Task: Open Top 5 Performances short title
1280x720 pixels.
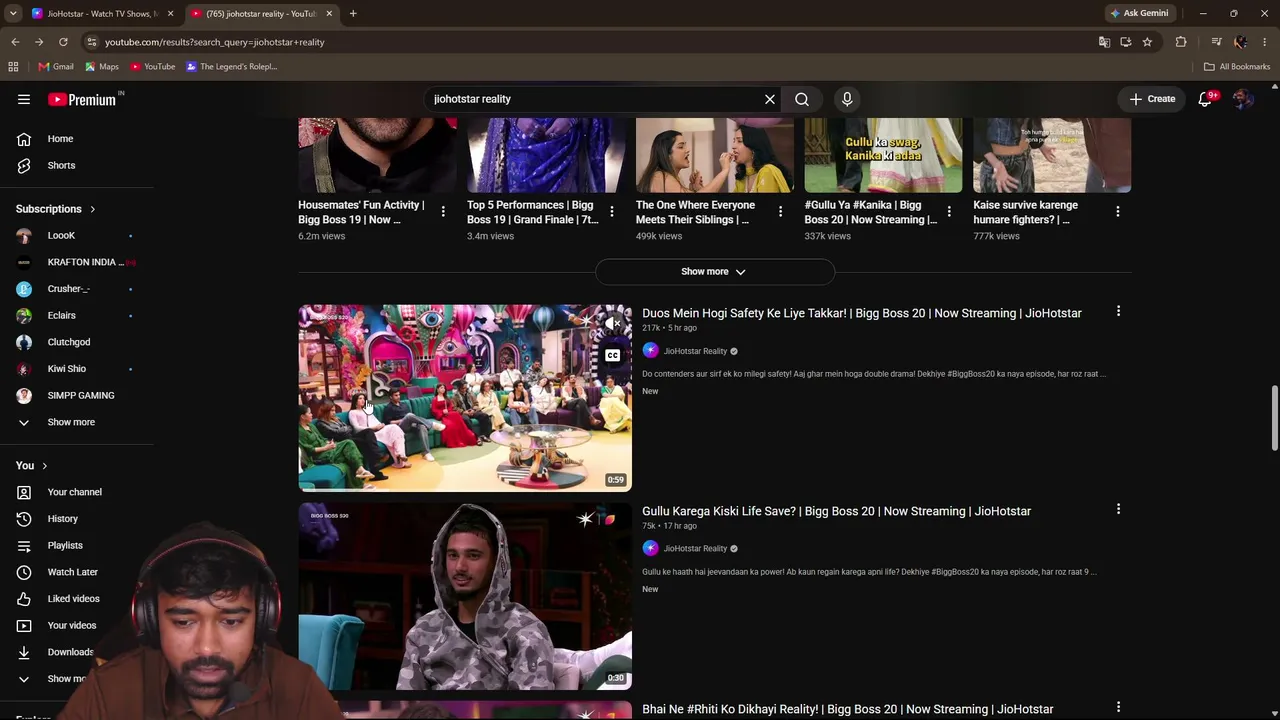Action: 533,212
